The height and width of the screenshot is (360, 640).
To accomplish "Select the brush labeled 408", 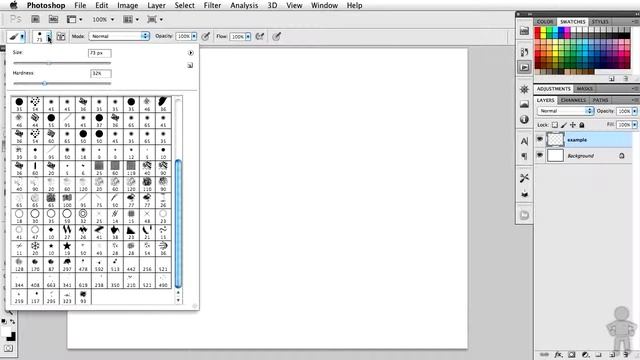I will click(x=35, y=280).
